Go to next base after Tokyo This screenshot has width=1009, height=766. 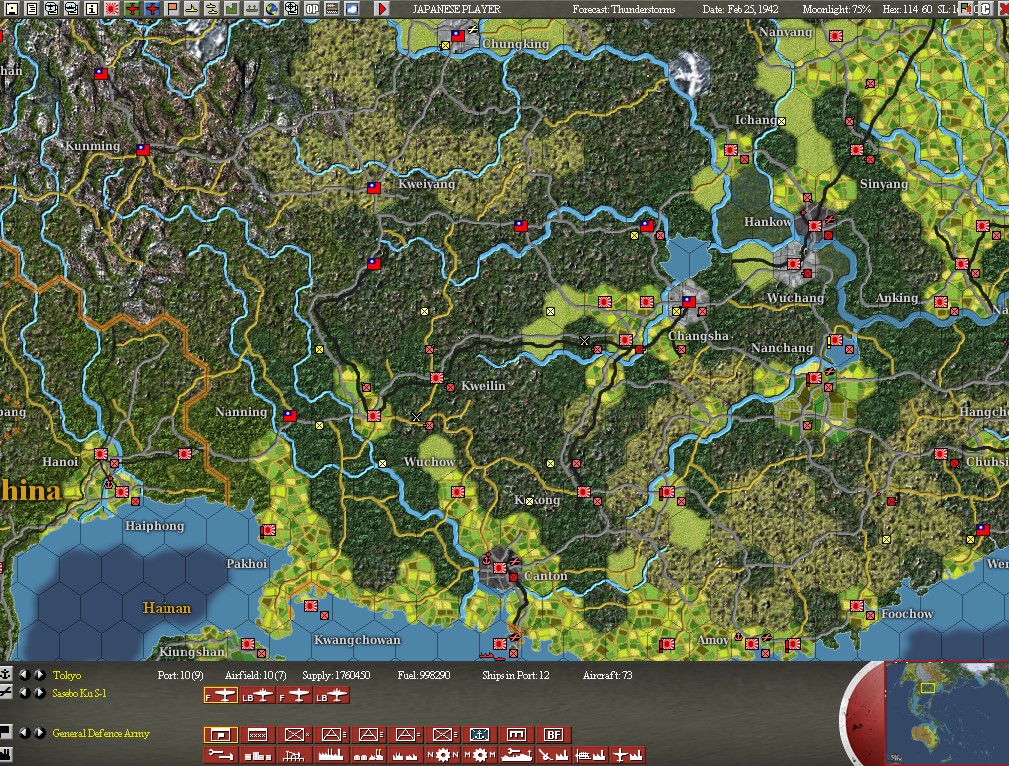pos(40,675)
